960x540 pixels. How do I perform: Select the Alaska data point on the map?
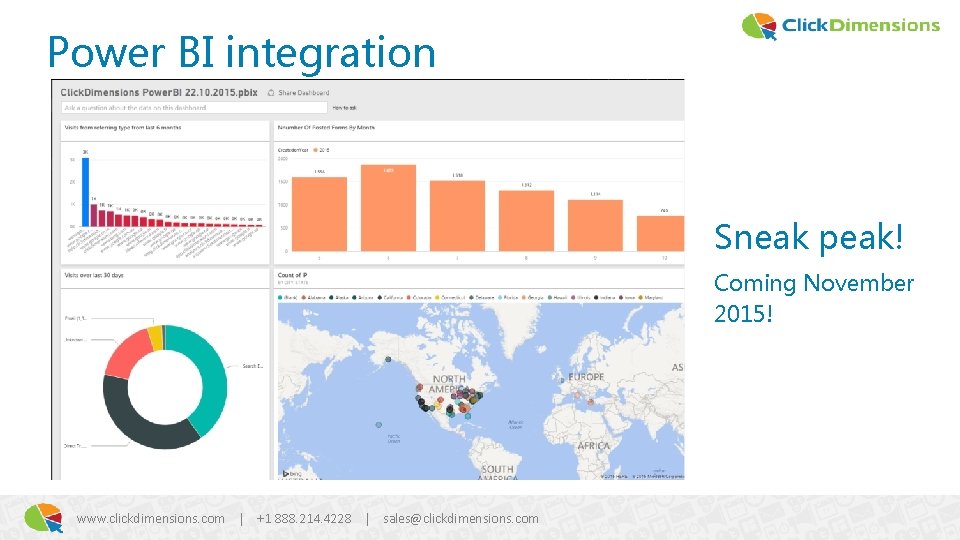(388, 359)
